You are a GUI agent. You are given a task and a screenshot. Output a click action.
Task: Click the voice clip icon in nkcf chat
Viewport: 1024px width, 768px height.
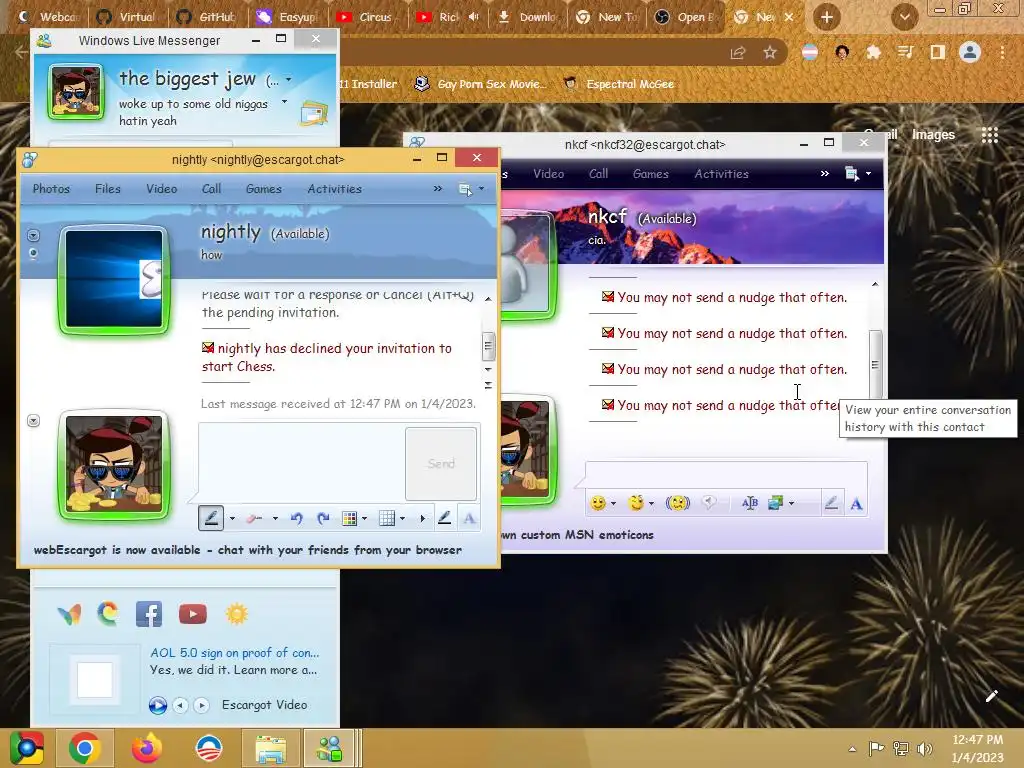(x=709, y=502)
